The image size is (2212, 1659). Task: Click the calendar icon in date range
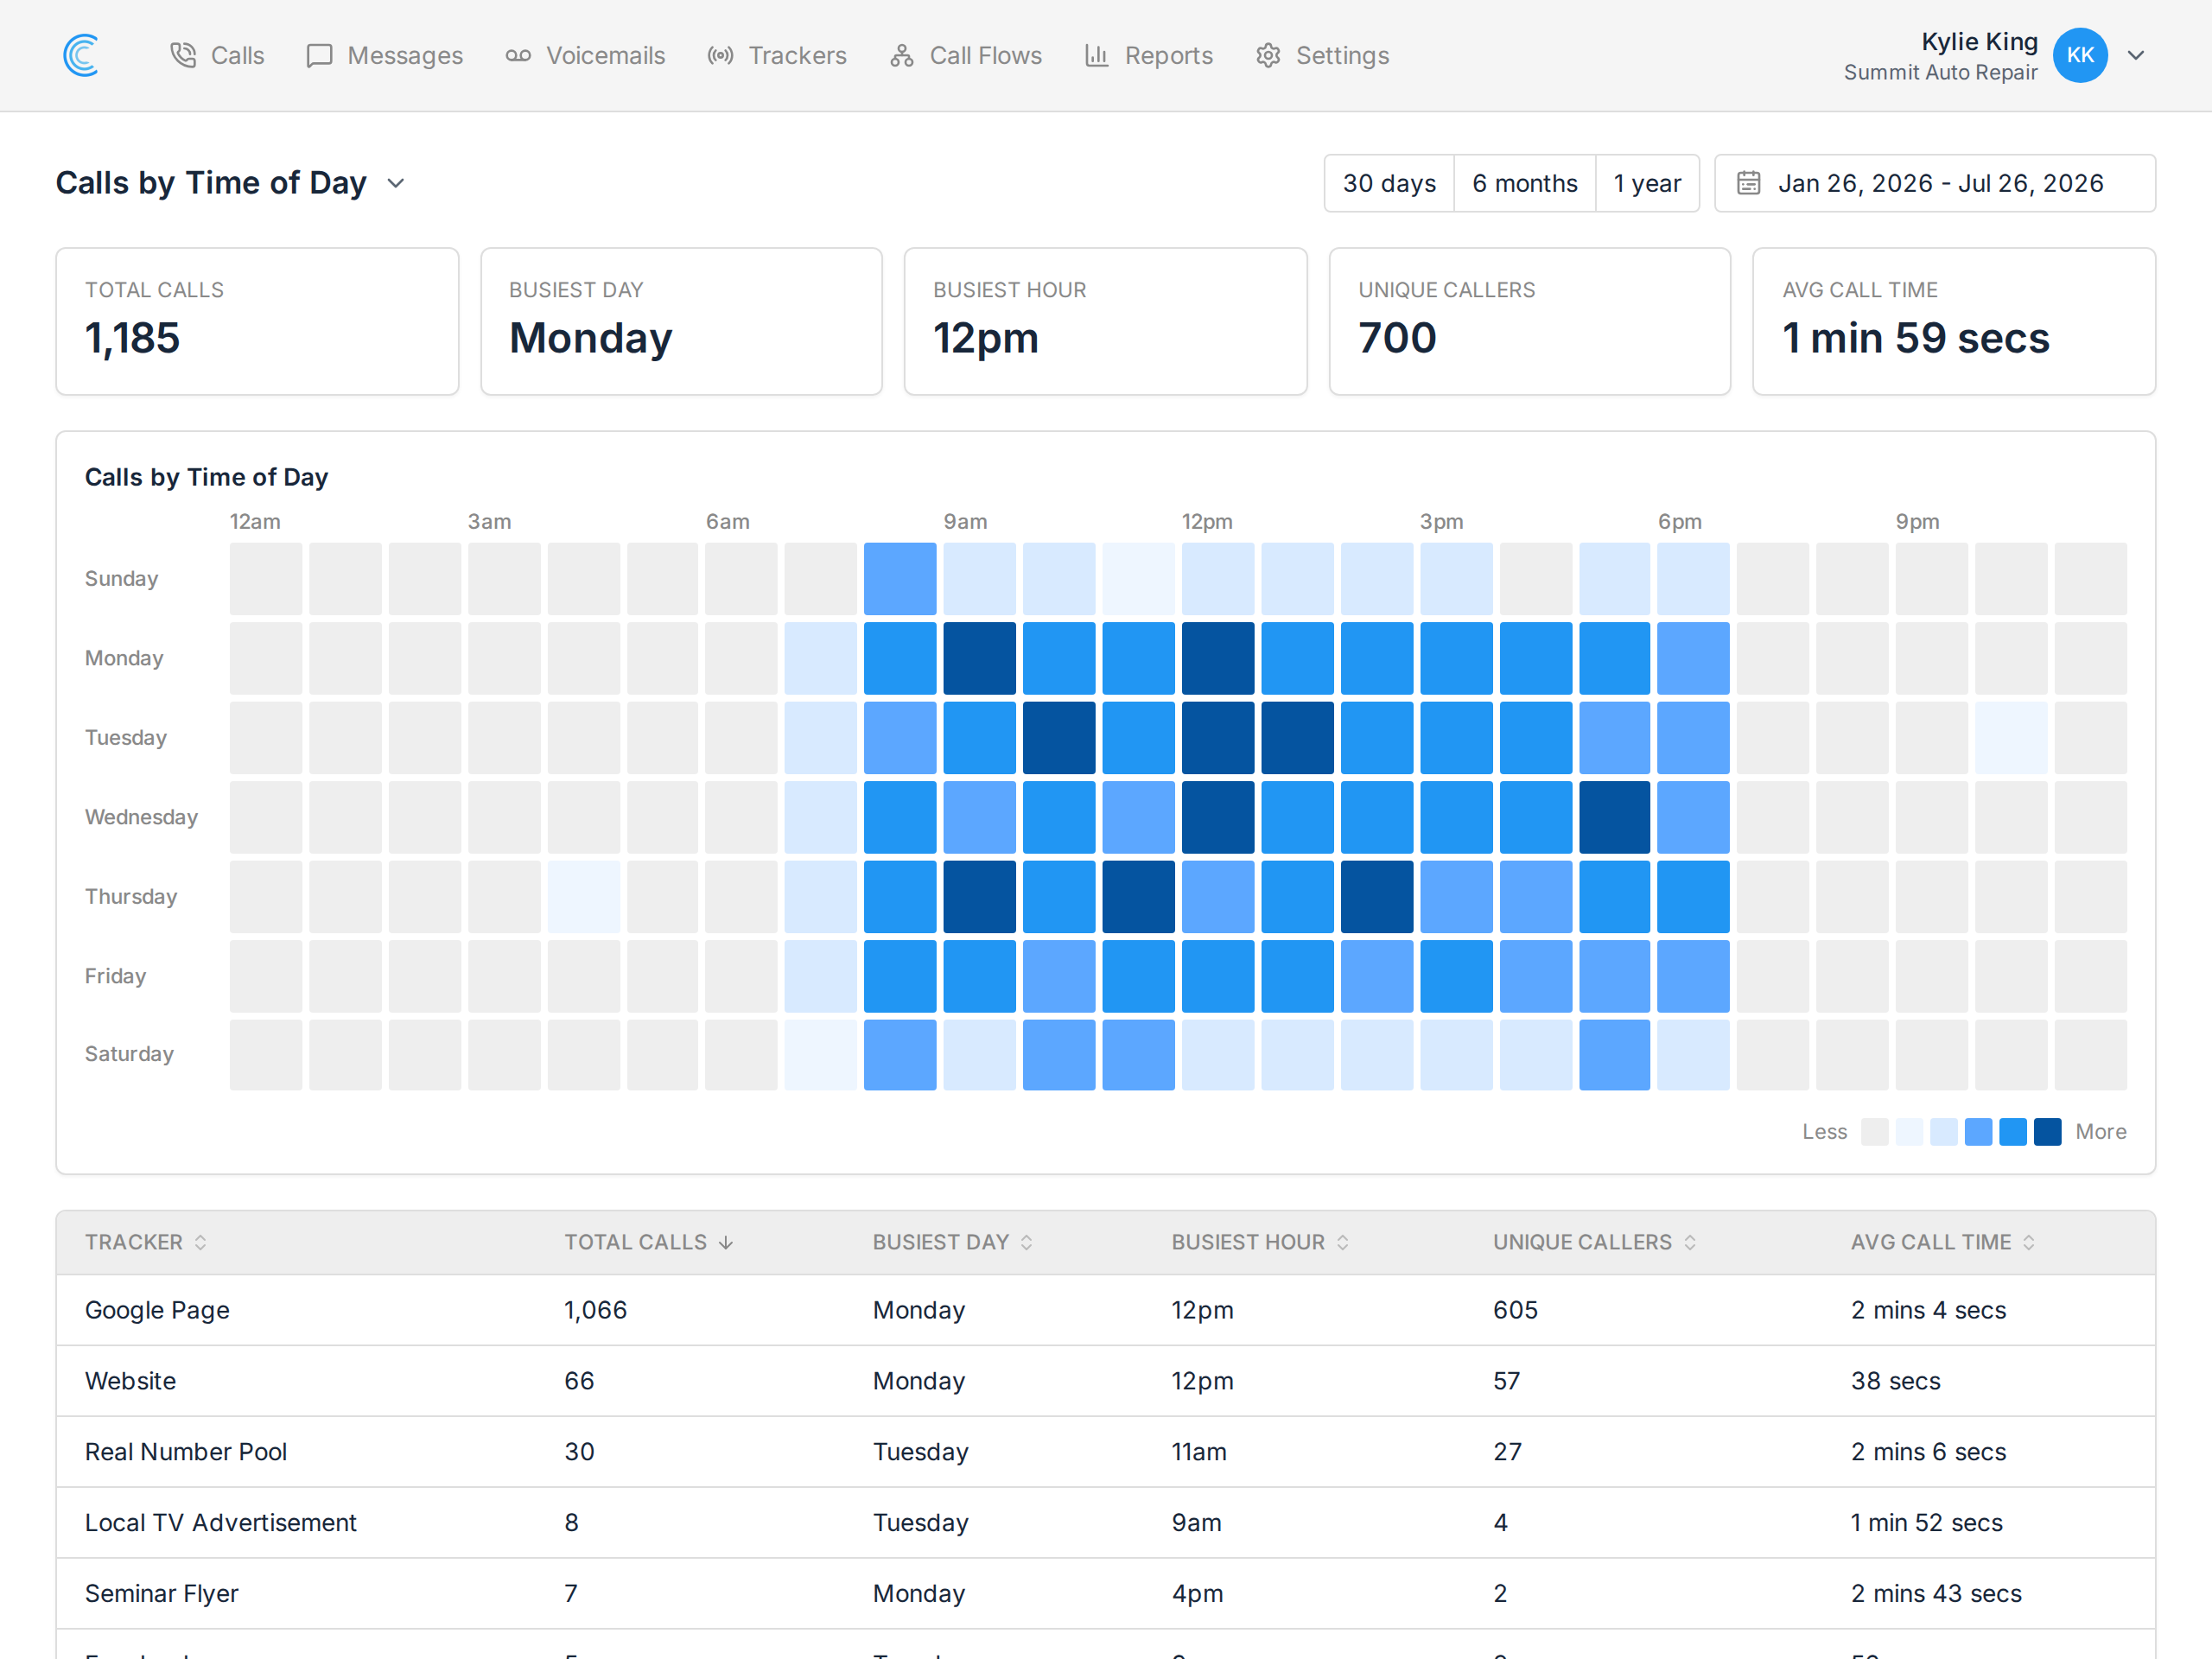[1748, 183]
